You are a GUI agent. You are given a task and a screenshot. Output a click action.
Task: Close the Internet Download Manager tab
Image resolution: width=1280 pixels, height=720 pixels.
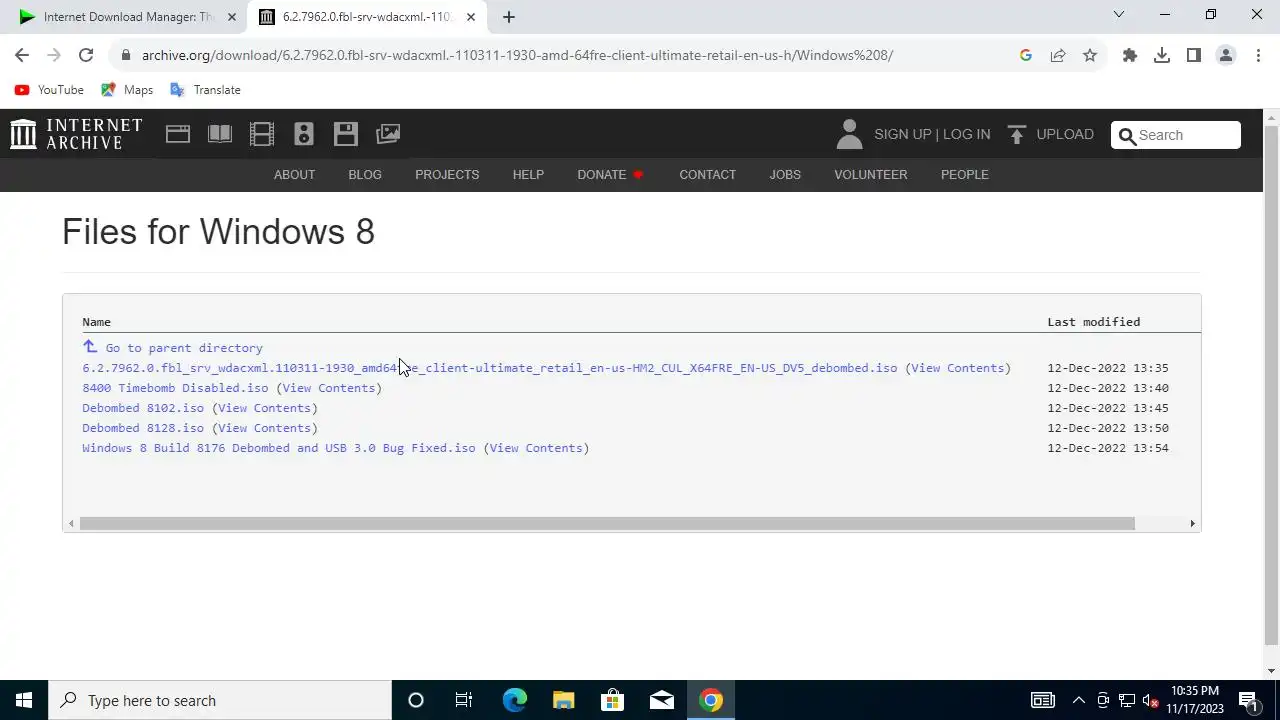click(231, 17)
